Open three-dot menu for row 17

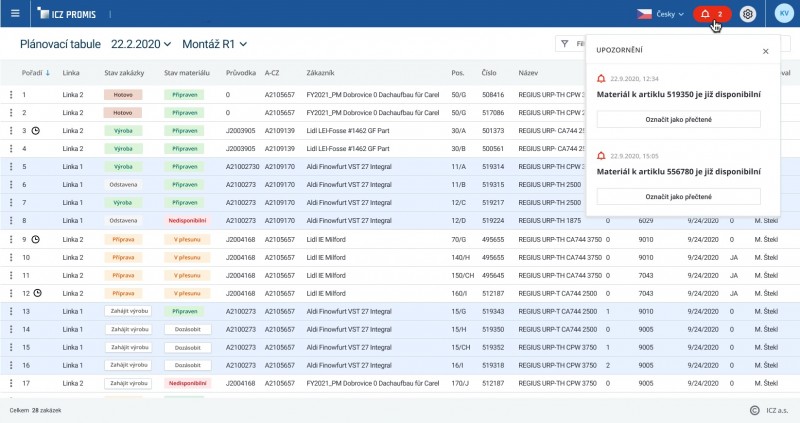pos(11,383)
